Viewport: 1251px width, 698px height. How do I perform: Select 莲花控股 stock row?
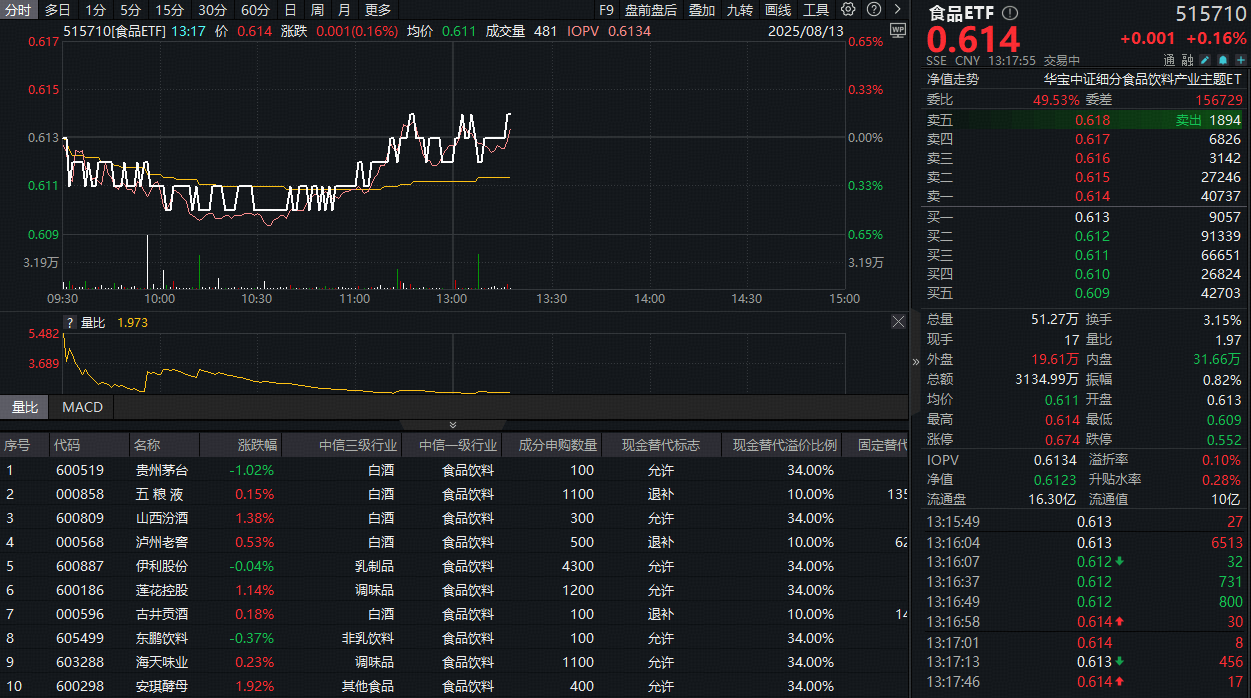455,590
